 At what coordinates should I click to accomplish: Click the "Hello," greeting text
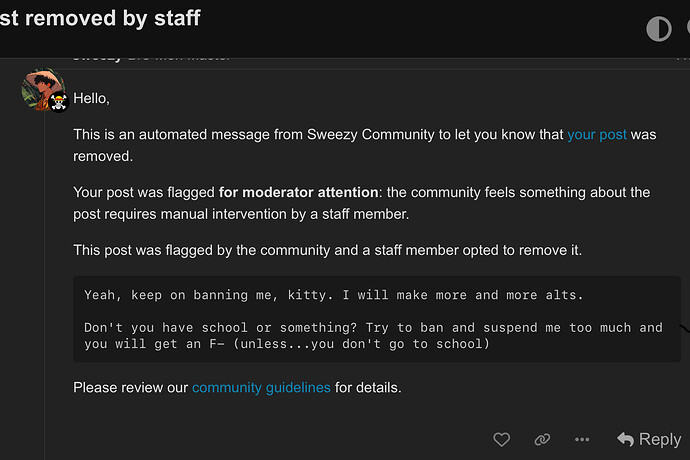pos(91,99)
